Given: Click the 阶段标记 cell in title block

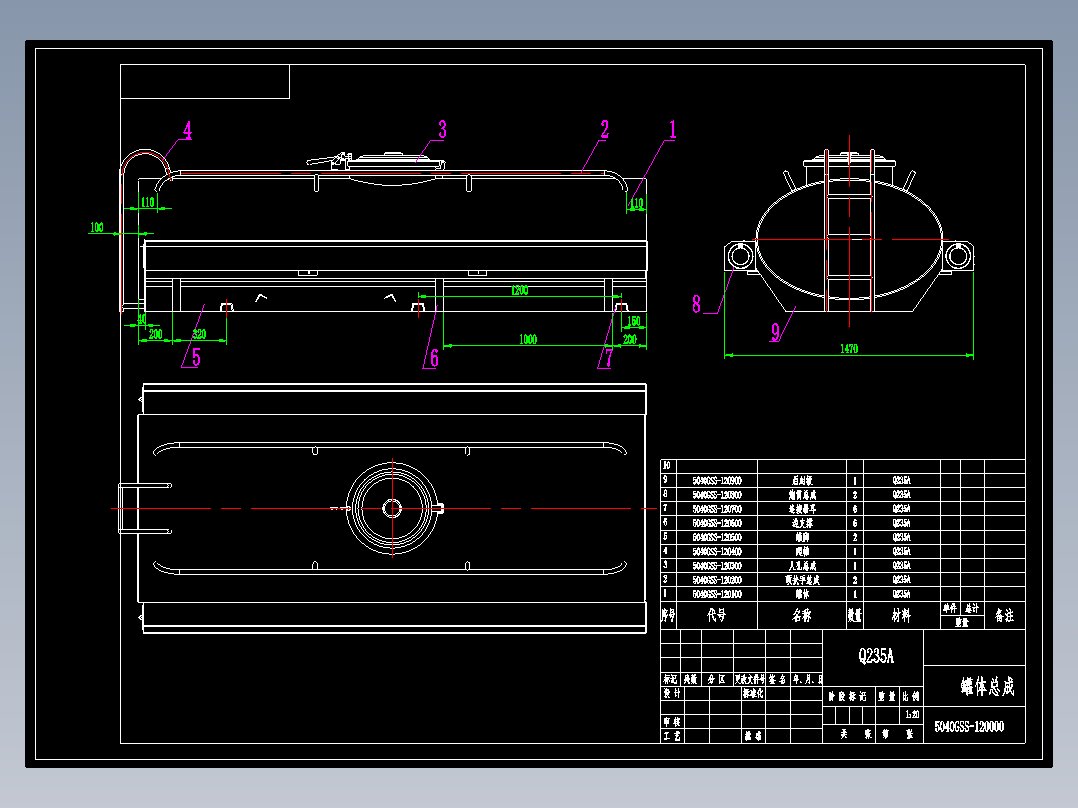Looking at the screenshot, I should (848, 696).
